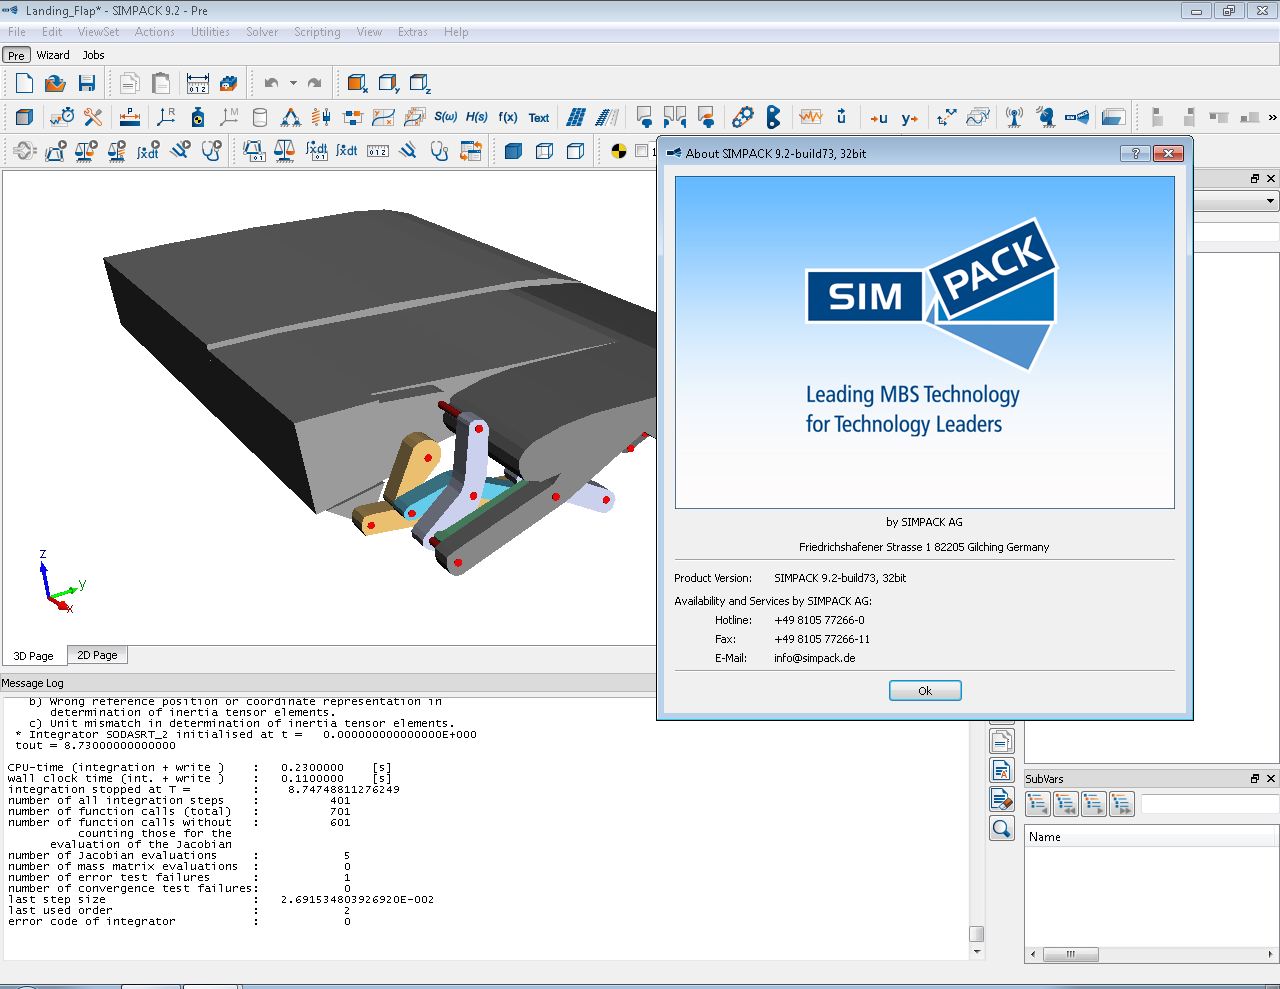
Task: Click the search magnifier icon beside the message log
Action: coord(1002,828)
